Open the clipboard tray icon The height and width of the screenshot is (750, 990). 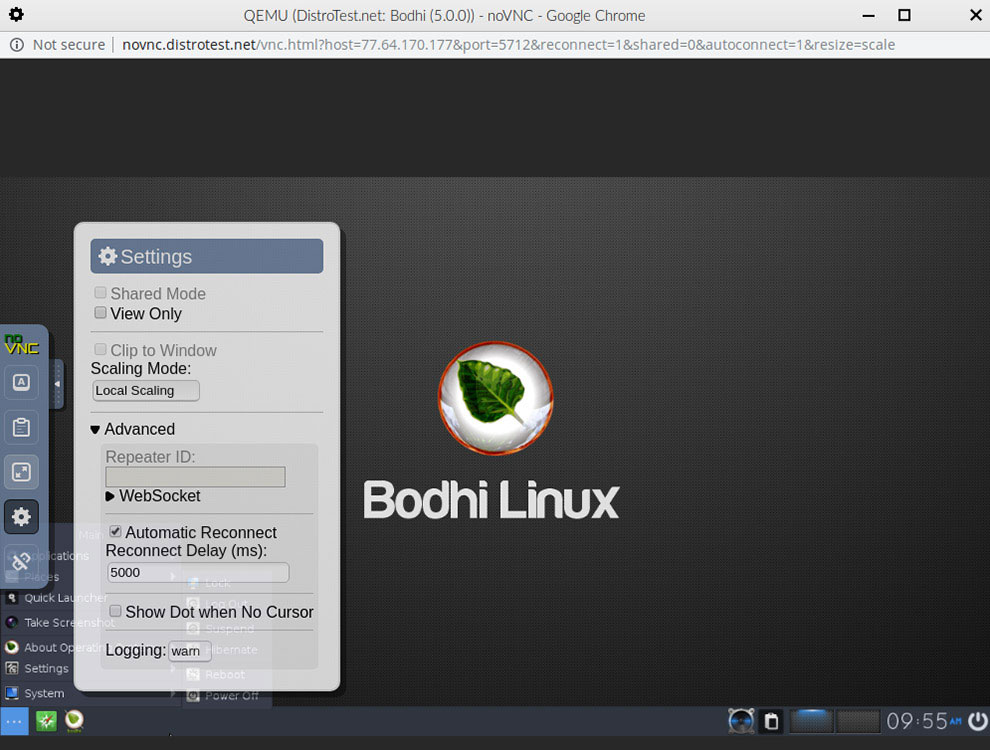(772, 721)
